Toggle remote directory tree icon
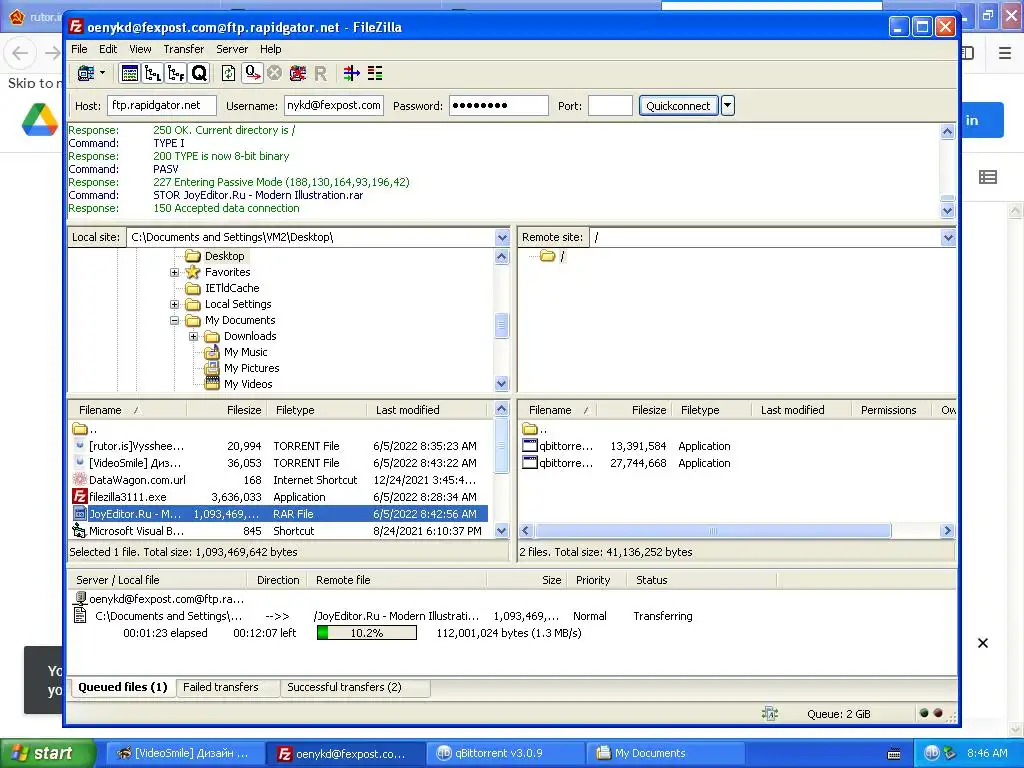The height and width of the screenshot is (768, 1024). pos(176,73)
